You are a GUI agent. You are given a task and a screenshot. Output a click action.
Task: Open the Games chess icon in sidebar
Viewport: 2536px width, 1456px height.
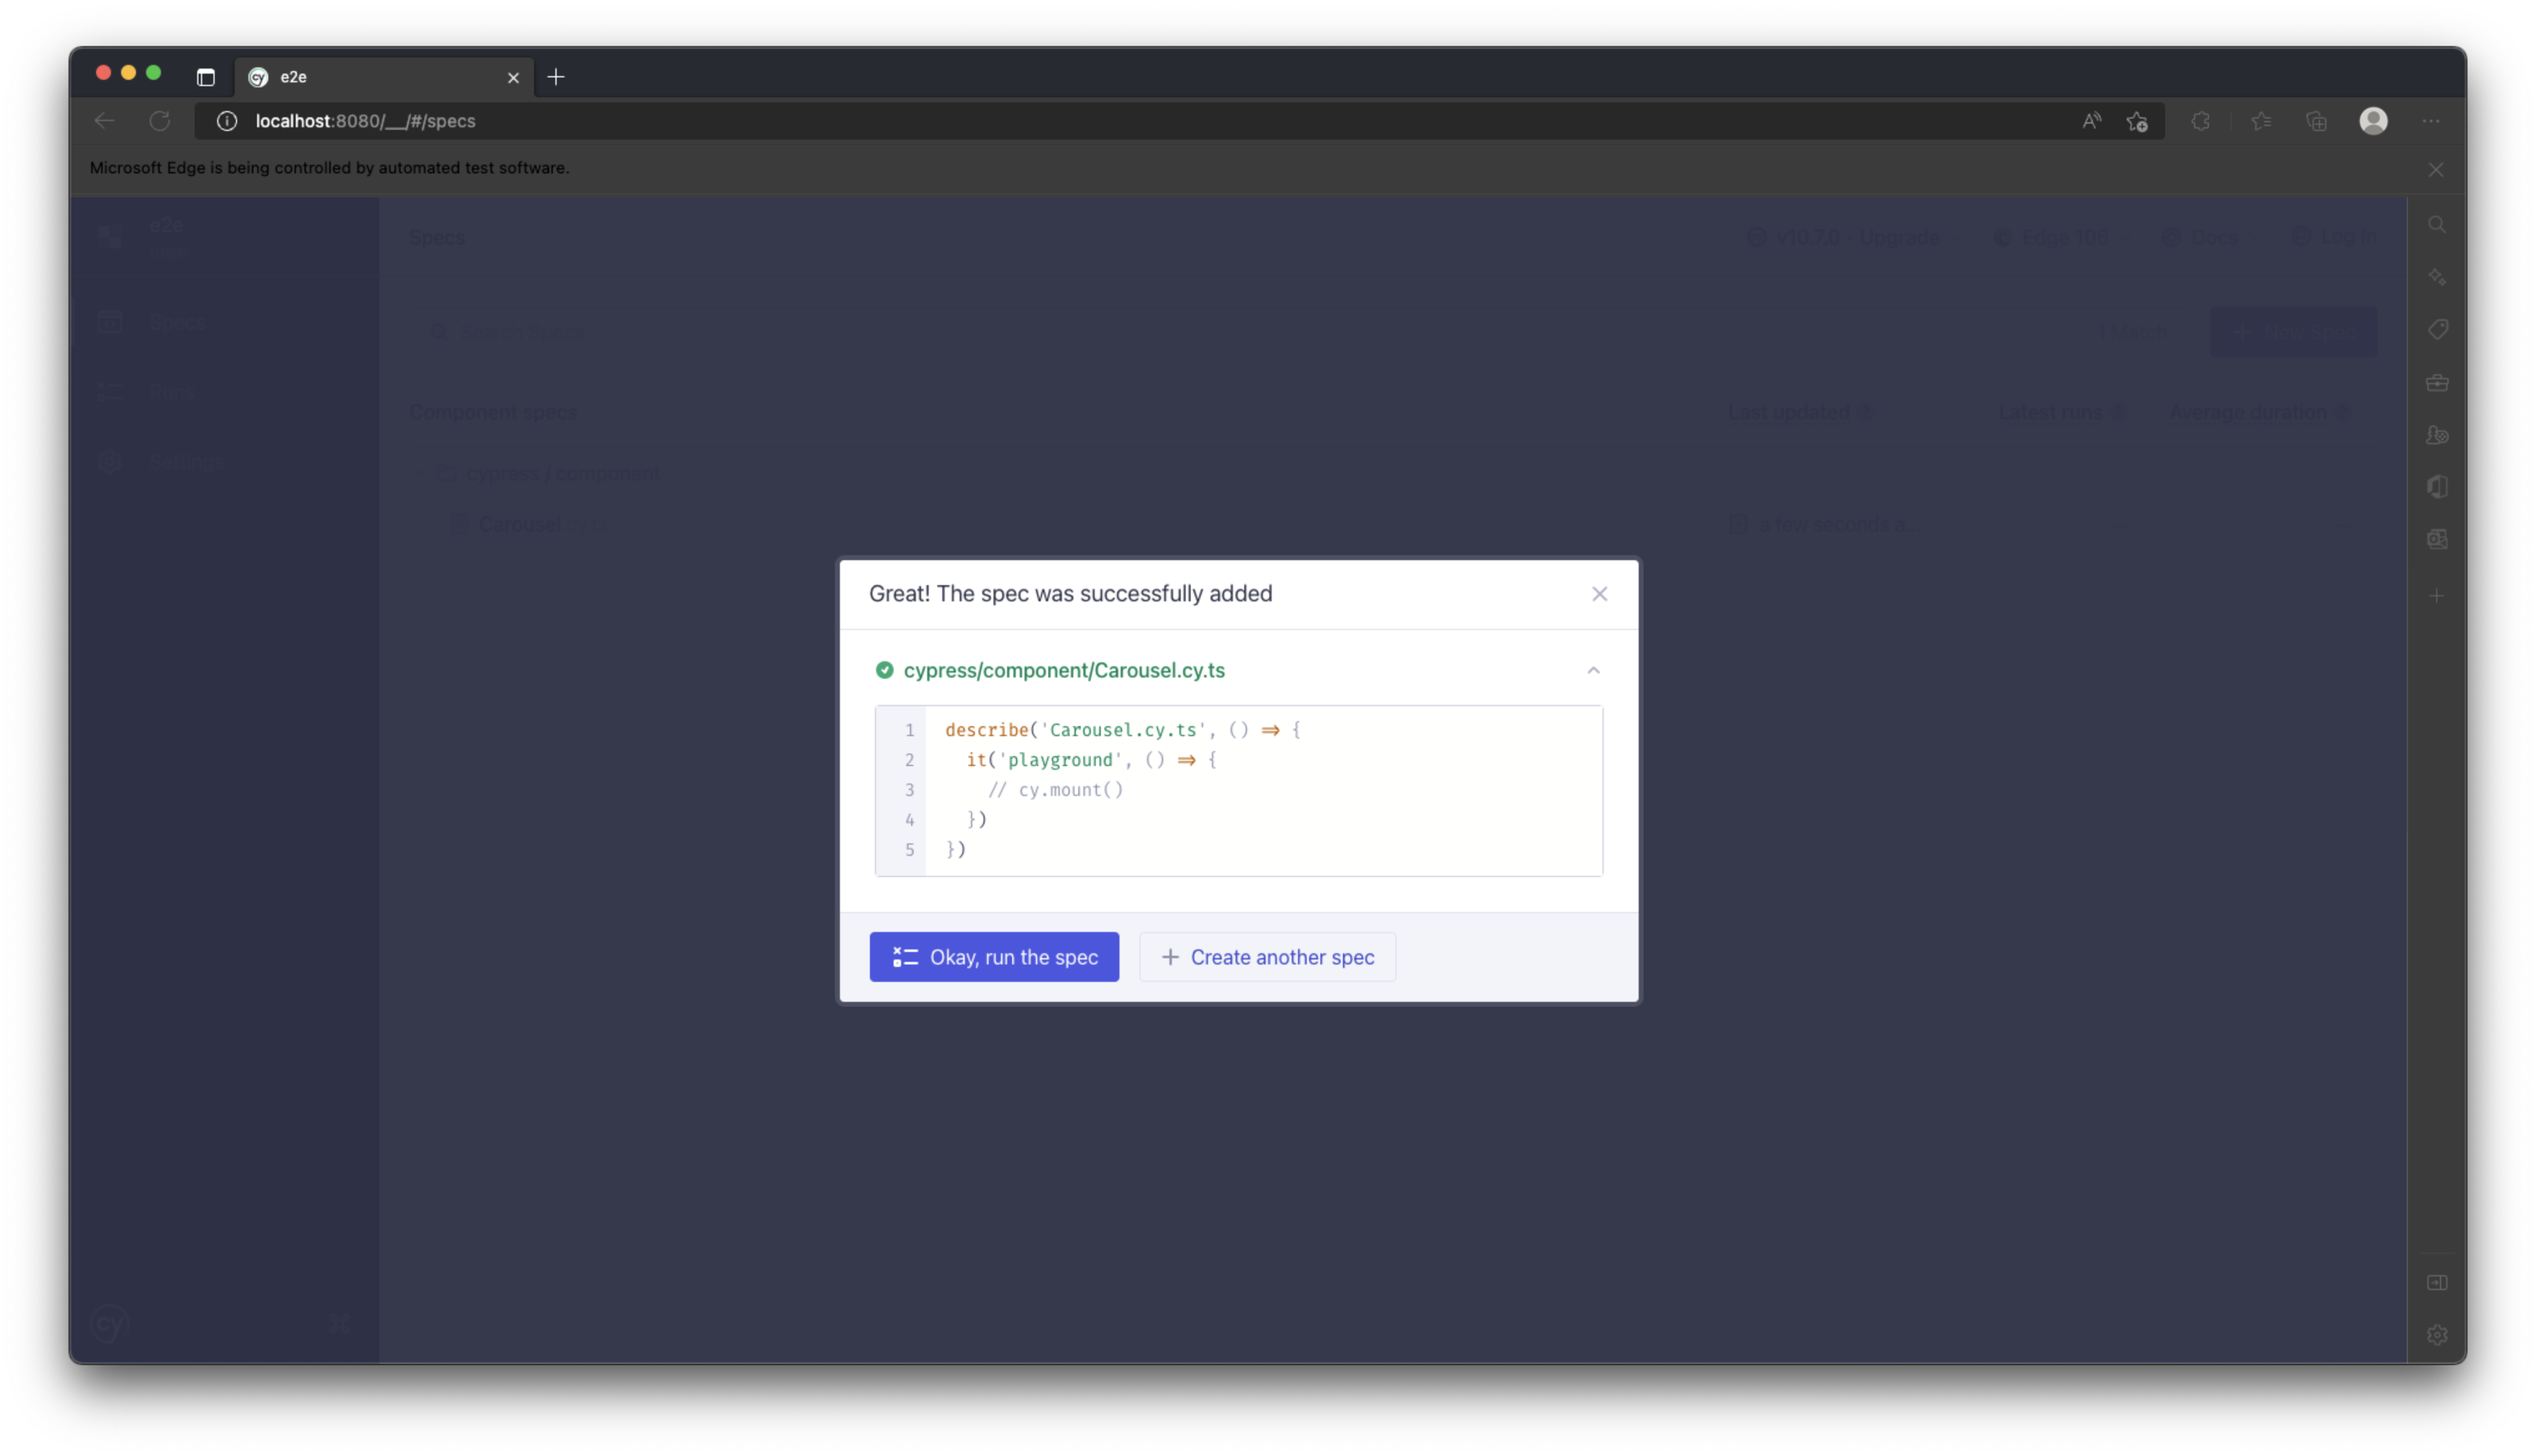pos(2437,435)
